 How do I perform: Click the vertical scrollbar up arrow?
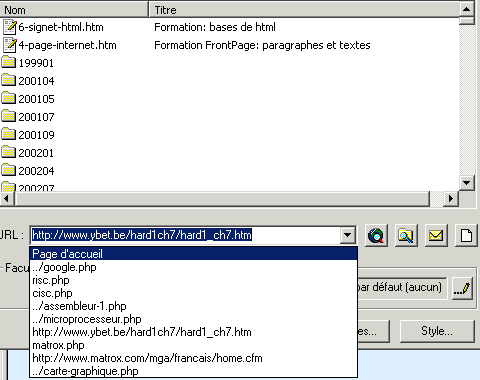point(466,9)
